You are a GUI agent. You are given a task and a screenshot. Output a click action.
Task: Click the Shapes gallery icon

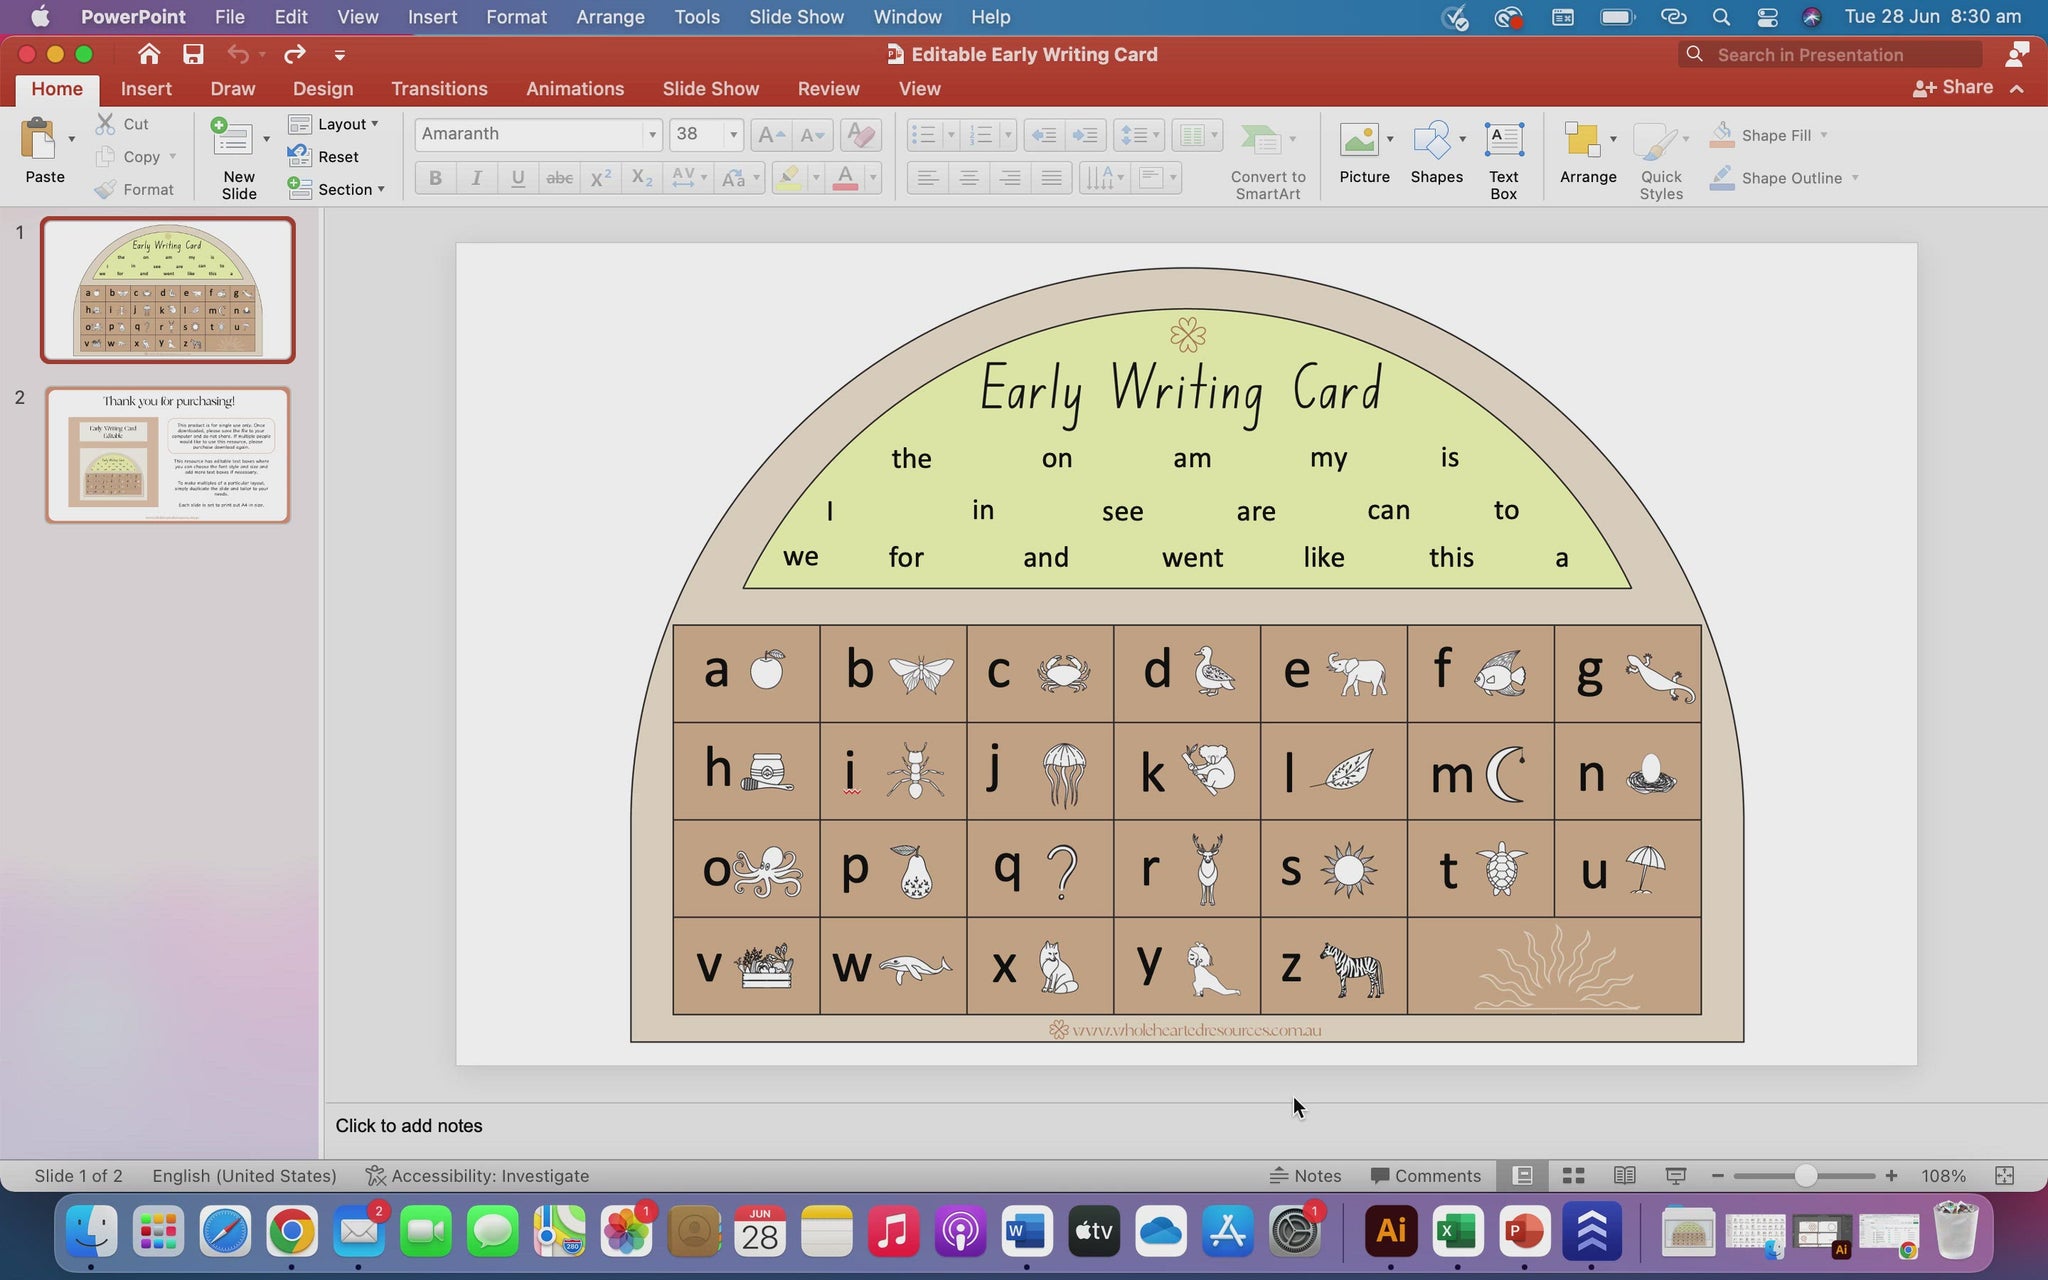(1432, 140)
